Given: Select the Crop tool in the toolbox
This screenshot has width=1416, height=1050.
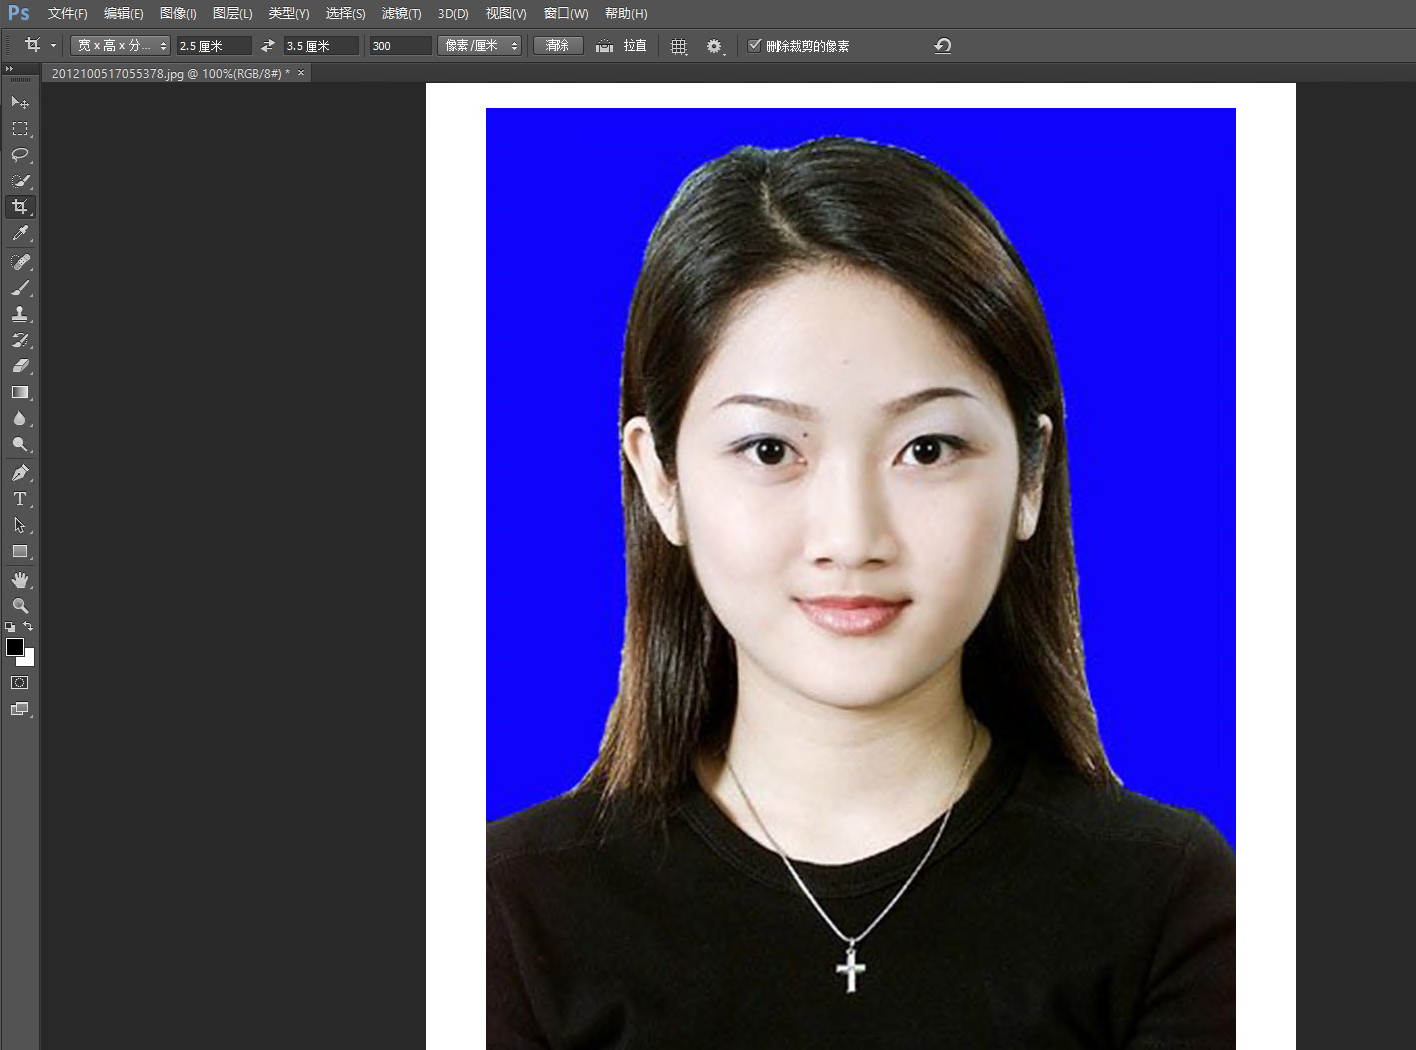Looking at the screenshot, I should [20, 207].
